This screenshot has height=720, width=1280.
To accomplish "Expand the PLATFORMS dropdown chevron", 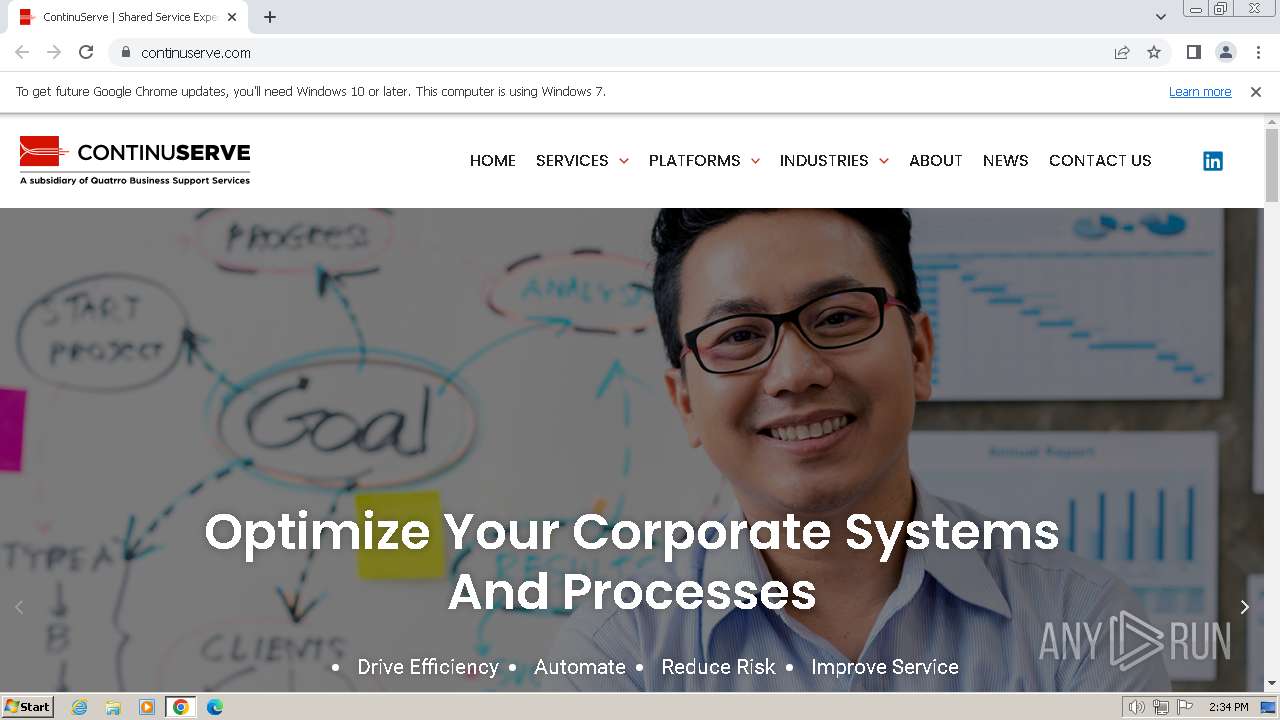I will point(755,161).
